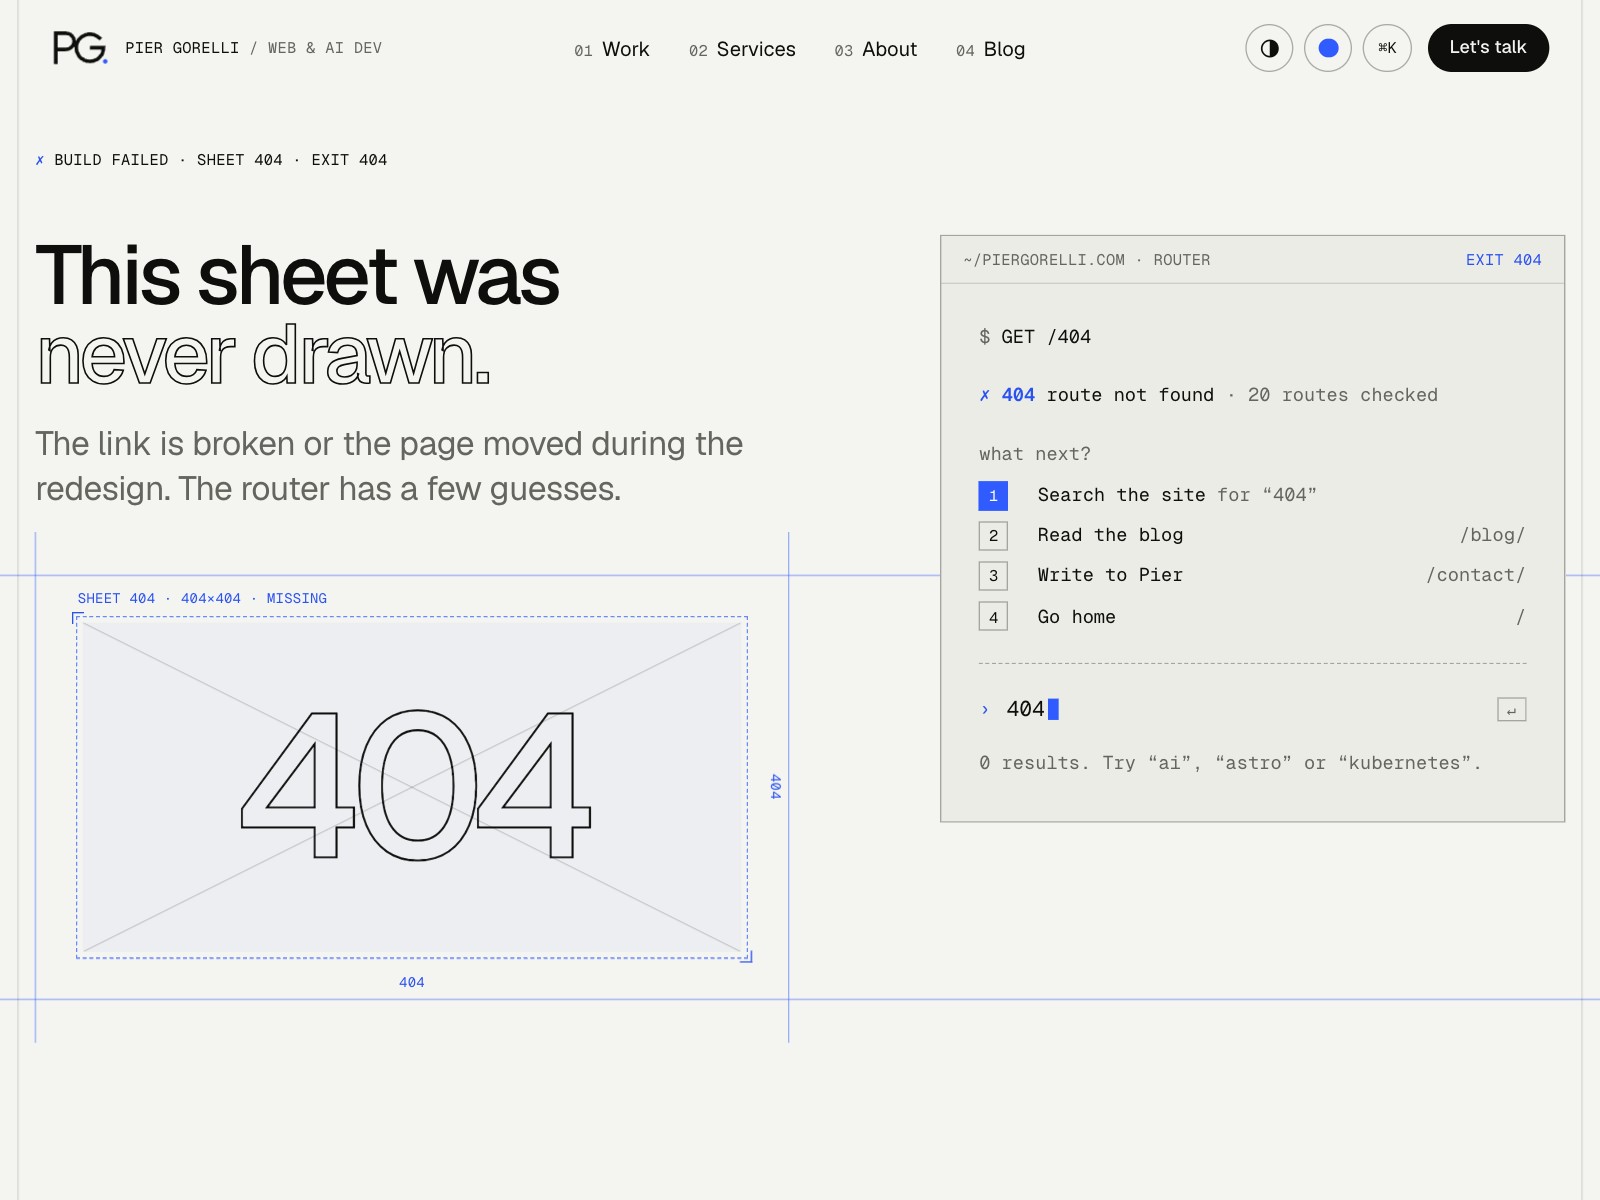Image resolution: width=1600 pixels, height=1200 pixels.
Task: Click the enter-key submit icon
Action: tap(1511, 710)
